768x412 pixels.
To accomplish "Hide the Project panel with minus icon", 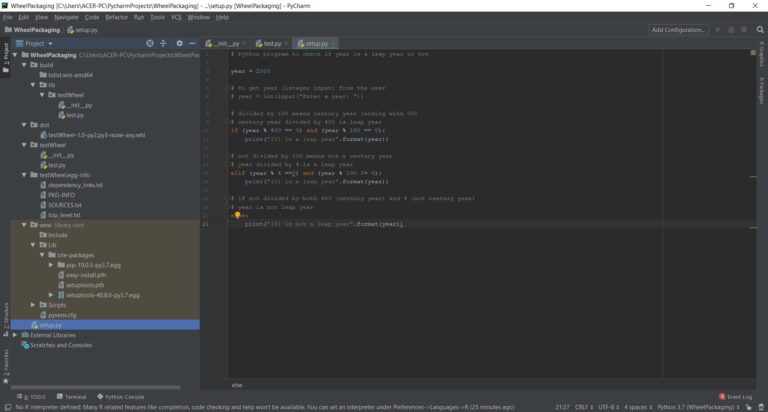I will [193, 44].
